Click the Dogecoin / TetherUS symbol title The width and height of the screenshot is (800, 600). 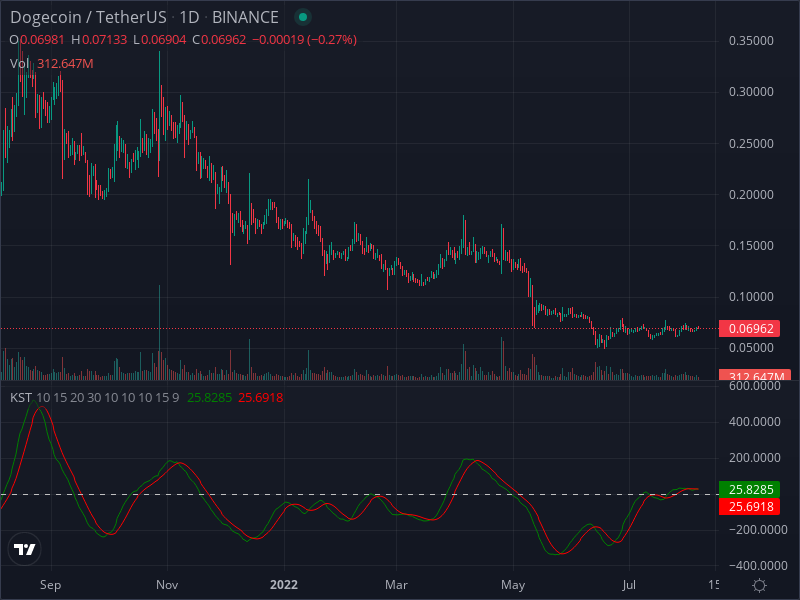pyautogui.click(x=88, y=17)
